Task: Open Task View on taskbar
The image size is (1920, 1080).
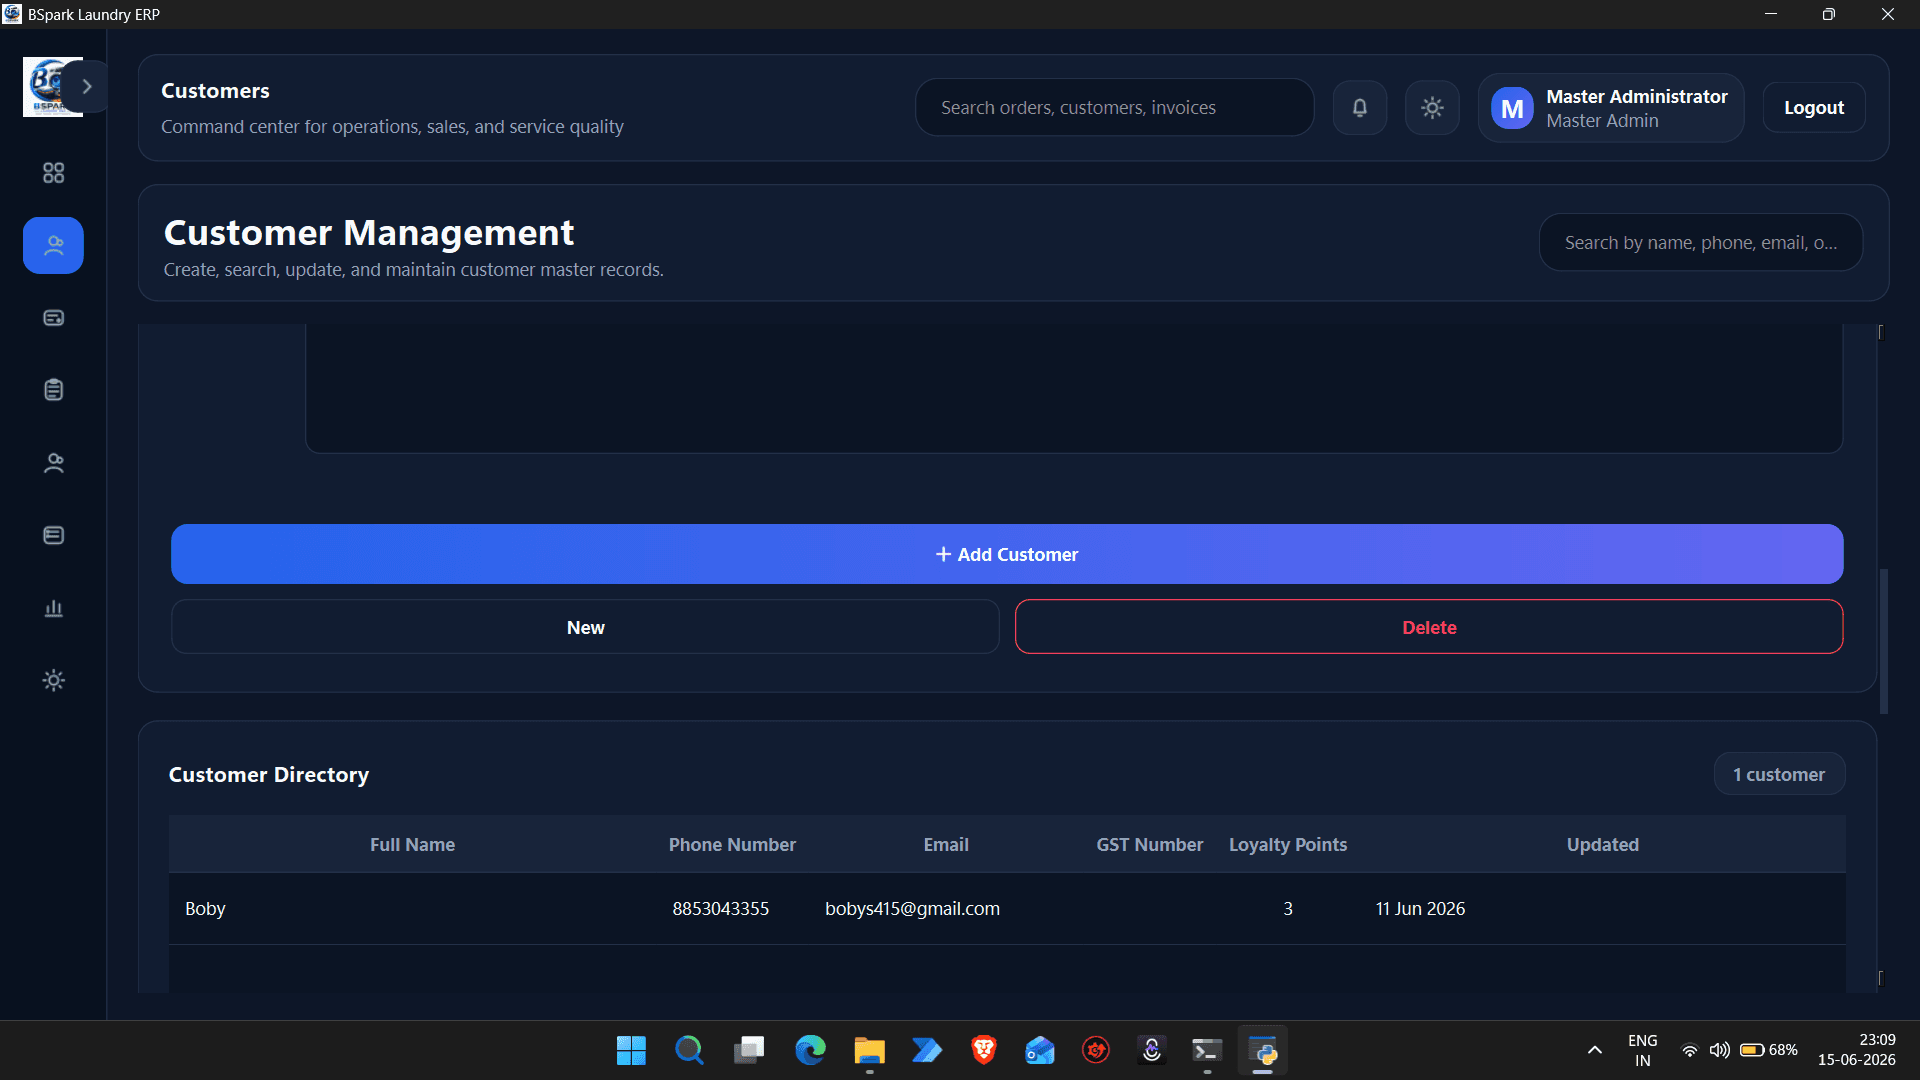Action: pyautogui.click(x=749, y=1050)
